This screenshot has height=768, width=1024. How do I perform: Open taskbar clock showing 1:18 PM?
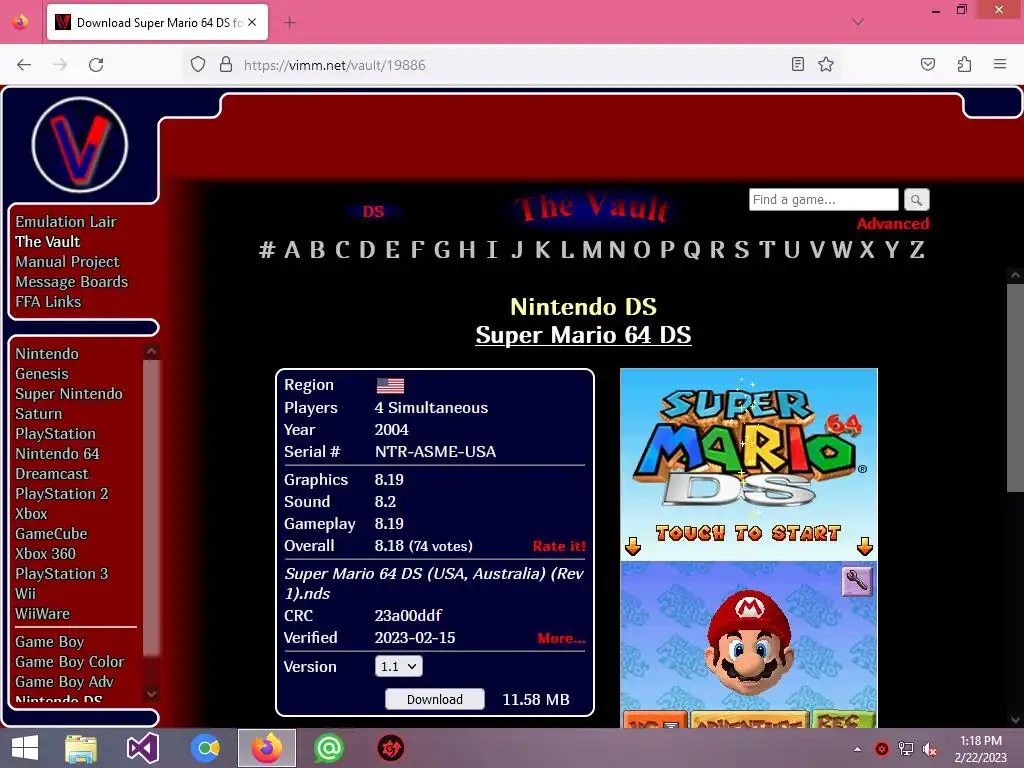[981, 749]
